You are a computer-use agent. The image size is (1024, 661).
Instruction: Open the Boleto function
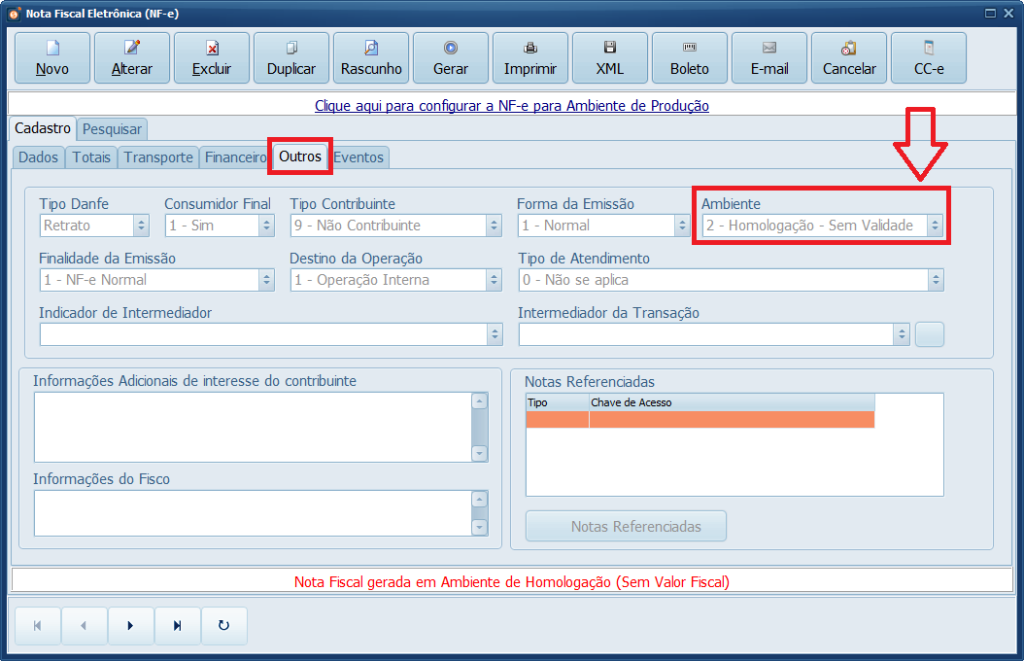(x=690, y=58)
